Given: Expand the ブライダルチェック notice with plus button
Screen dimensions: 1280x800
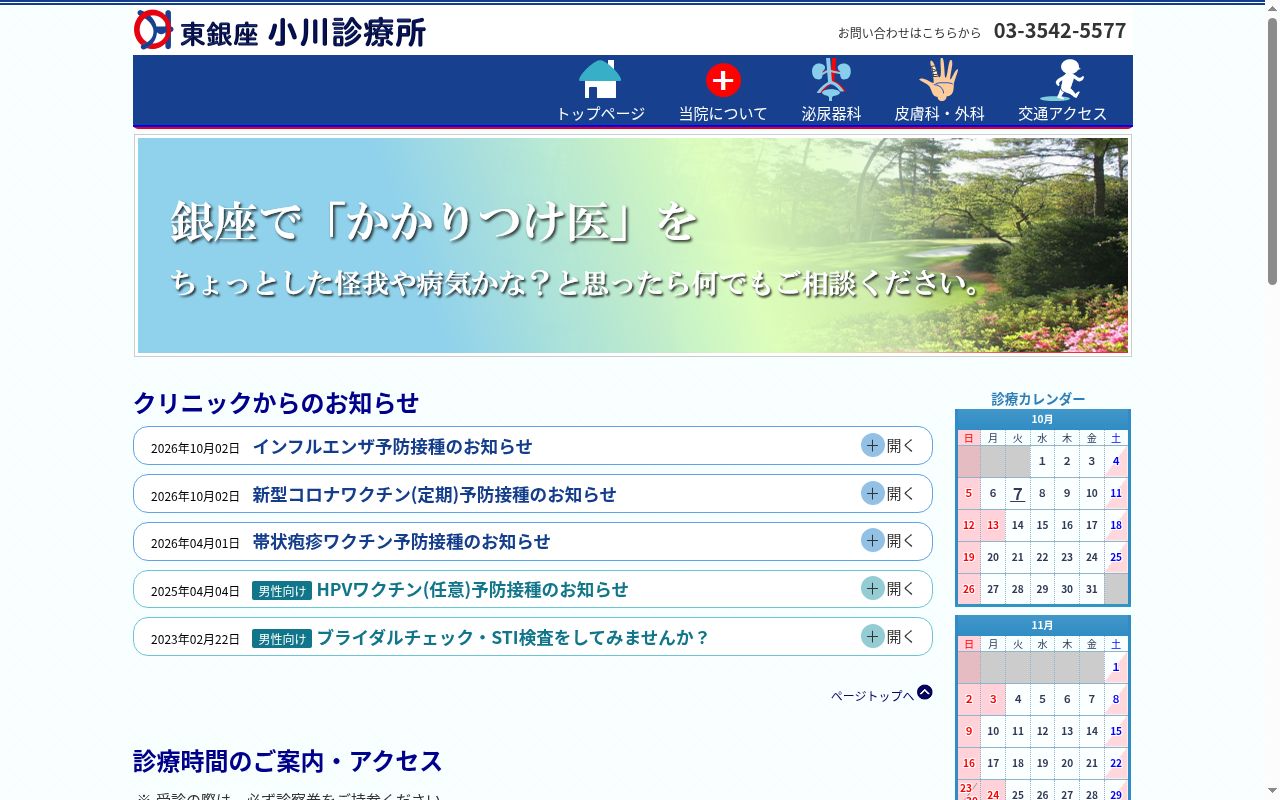Looking at the screenshot, I should tap(873, 636).
